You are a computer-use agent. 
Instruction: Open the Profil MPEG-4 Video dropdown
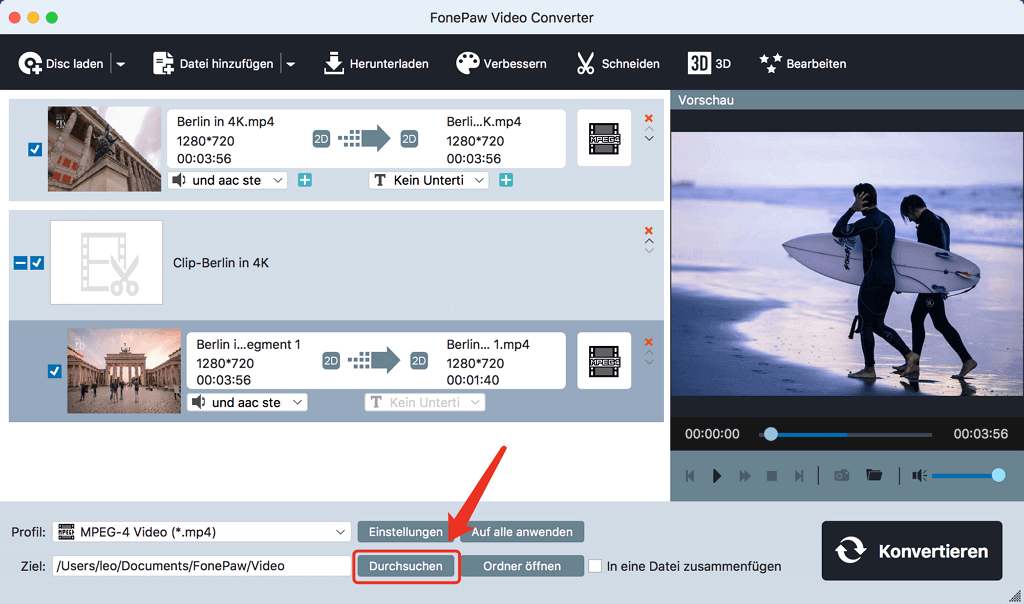(202, 532)
